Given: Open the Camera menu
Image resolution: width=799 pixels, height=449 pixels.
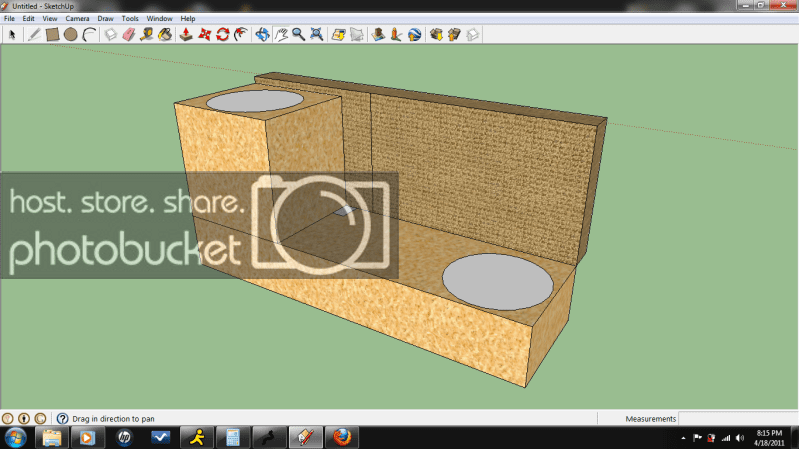Looking at the screenshot, I should coord(77,18).
